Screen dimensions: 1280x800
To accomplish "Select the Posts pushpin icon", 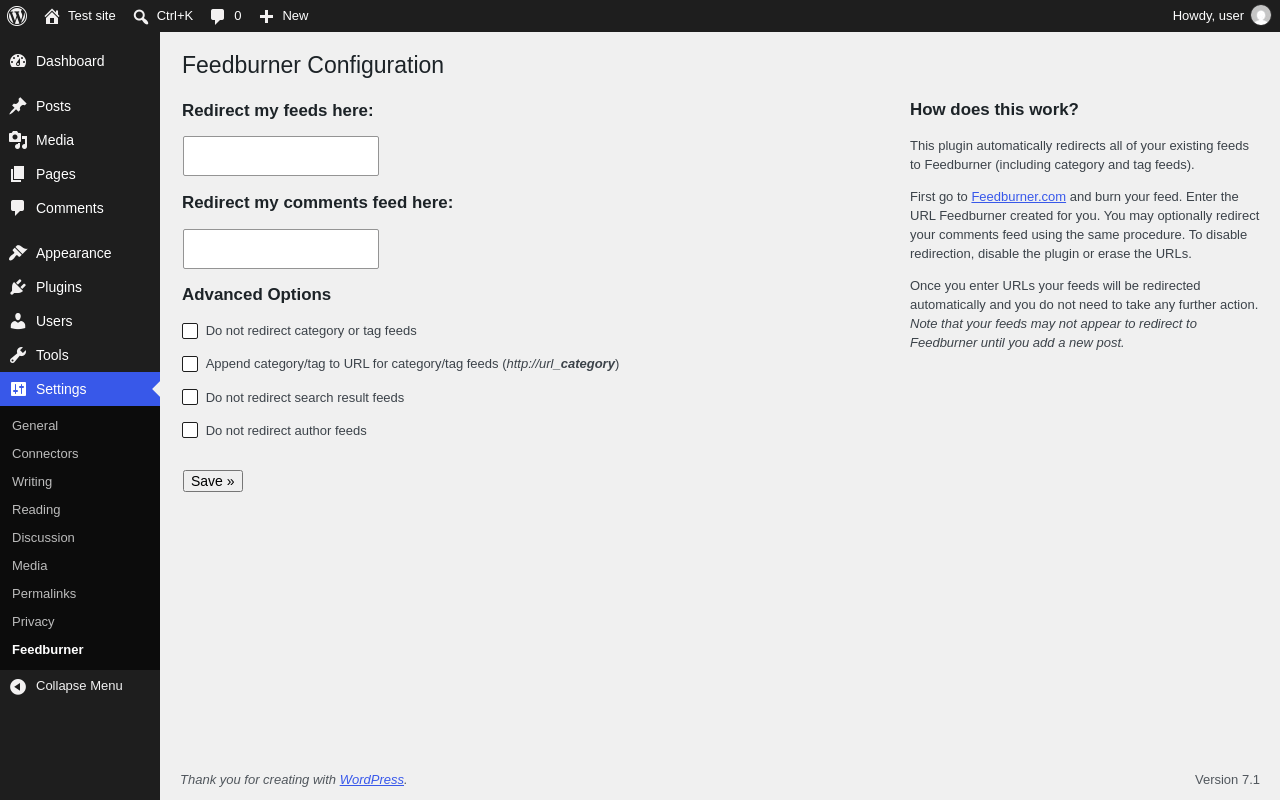I will point(18,106).
